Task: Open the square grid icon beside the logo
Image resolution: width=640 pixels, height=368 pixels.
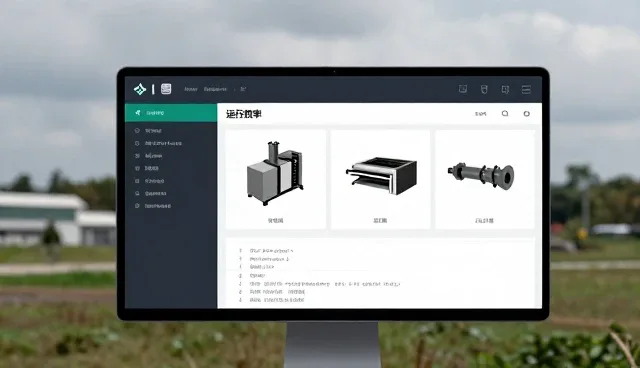Action: (x=166, y=89)
